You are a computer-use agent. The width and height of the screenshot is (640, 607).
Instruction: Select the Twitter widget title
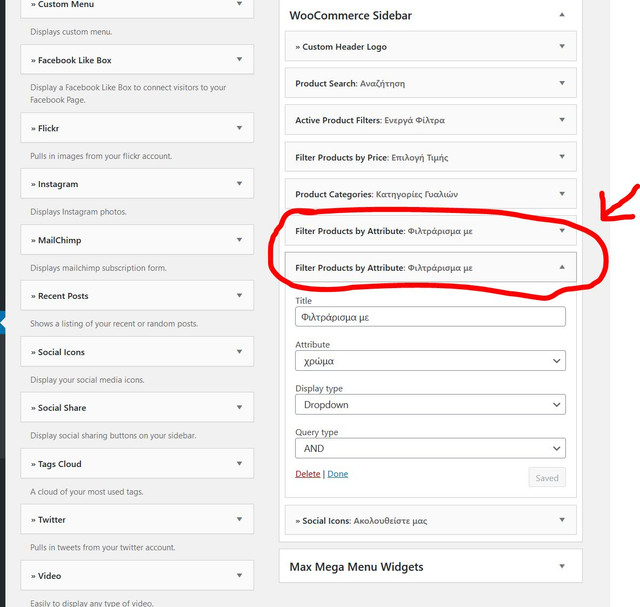[52, 520]
